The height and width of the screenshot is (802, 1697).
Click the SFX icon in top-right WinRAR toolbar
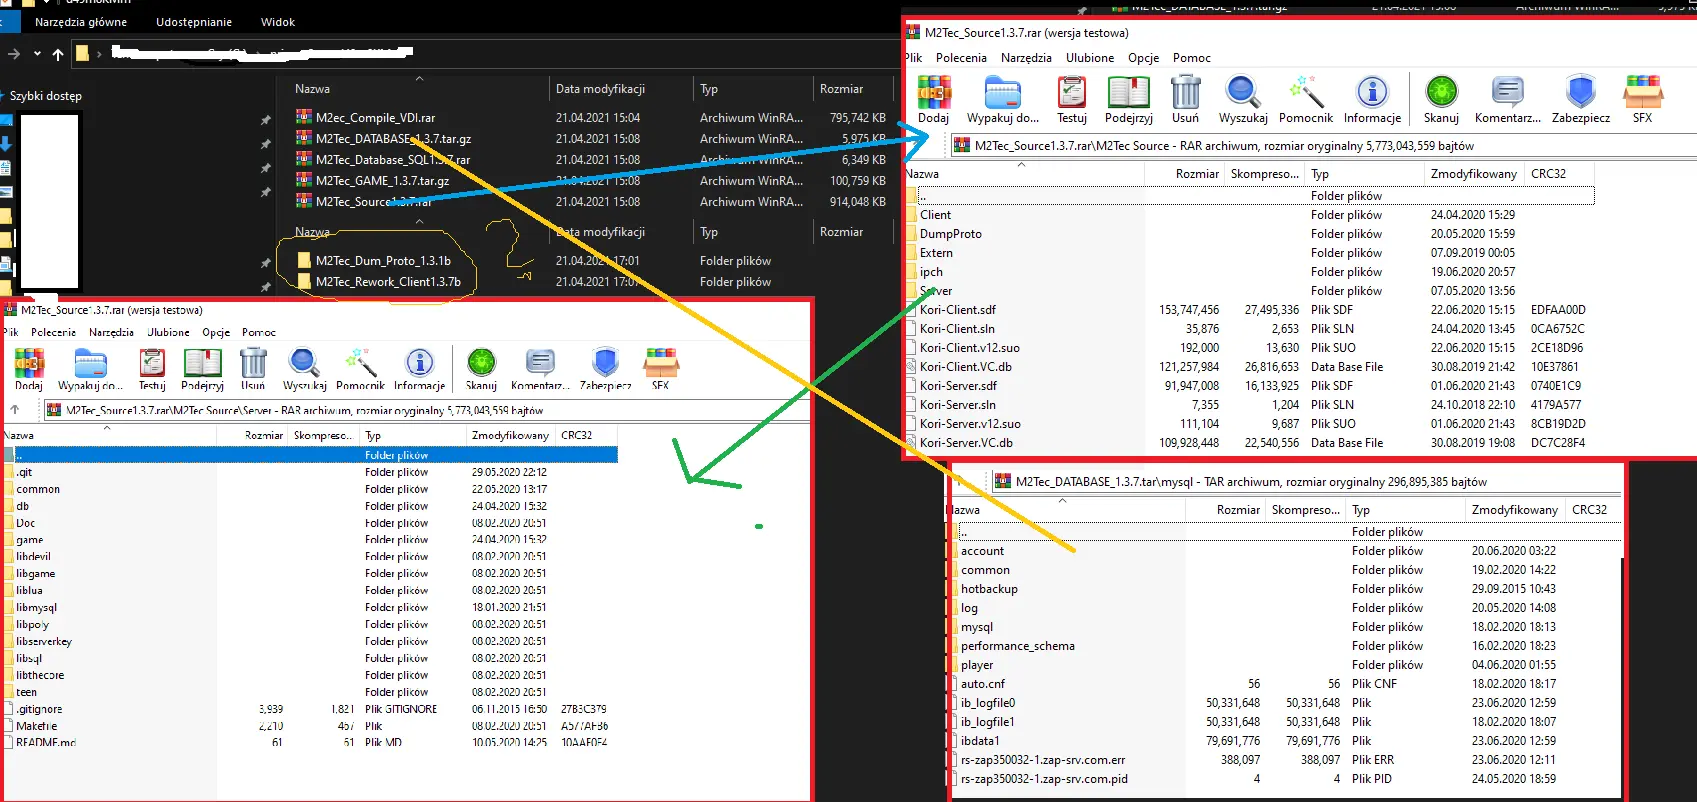coord(1642,98)
